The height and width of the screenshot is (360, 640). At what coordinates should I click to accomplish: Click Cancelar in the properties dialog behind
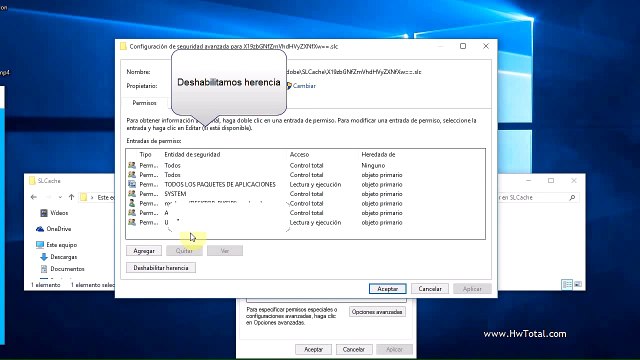pos(353,349)
